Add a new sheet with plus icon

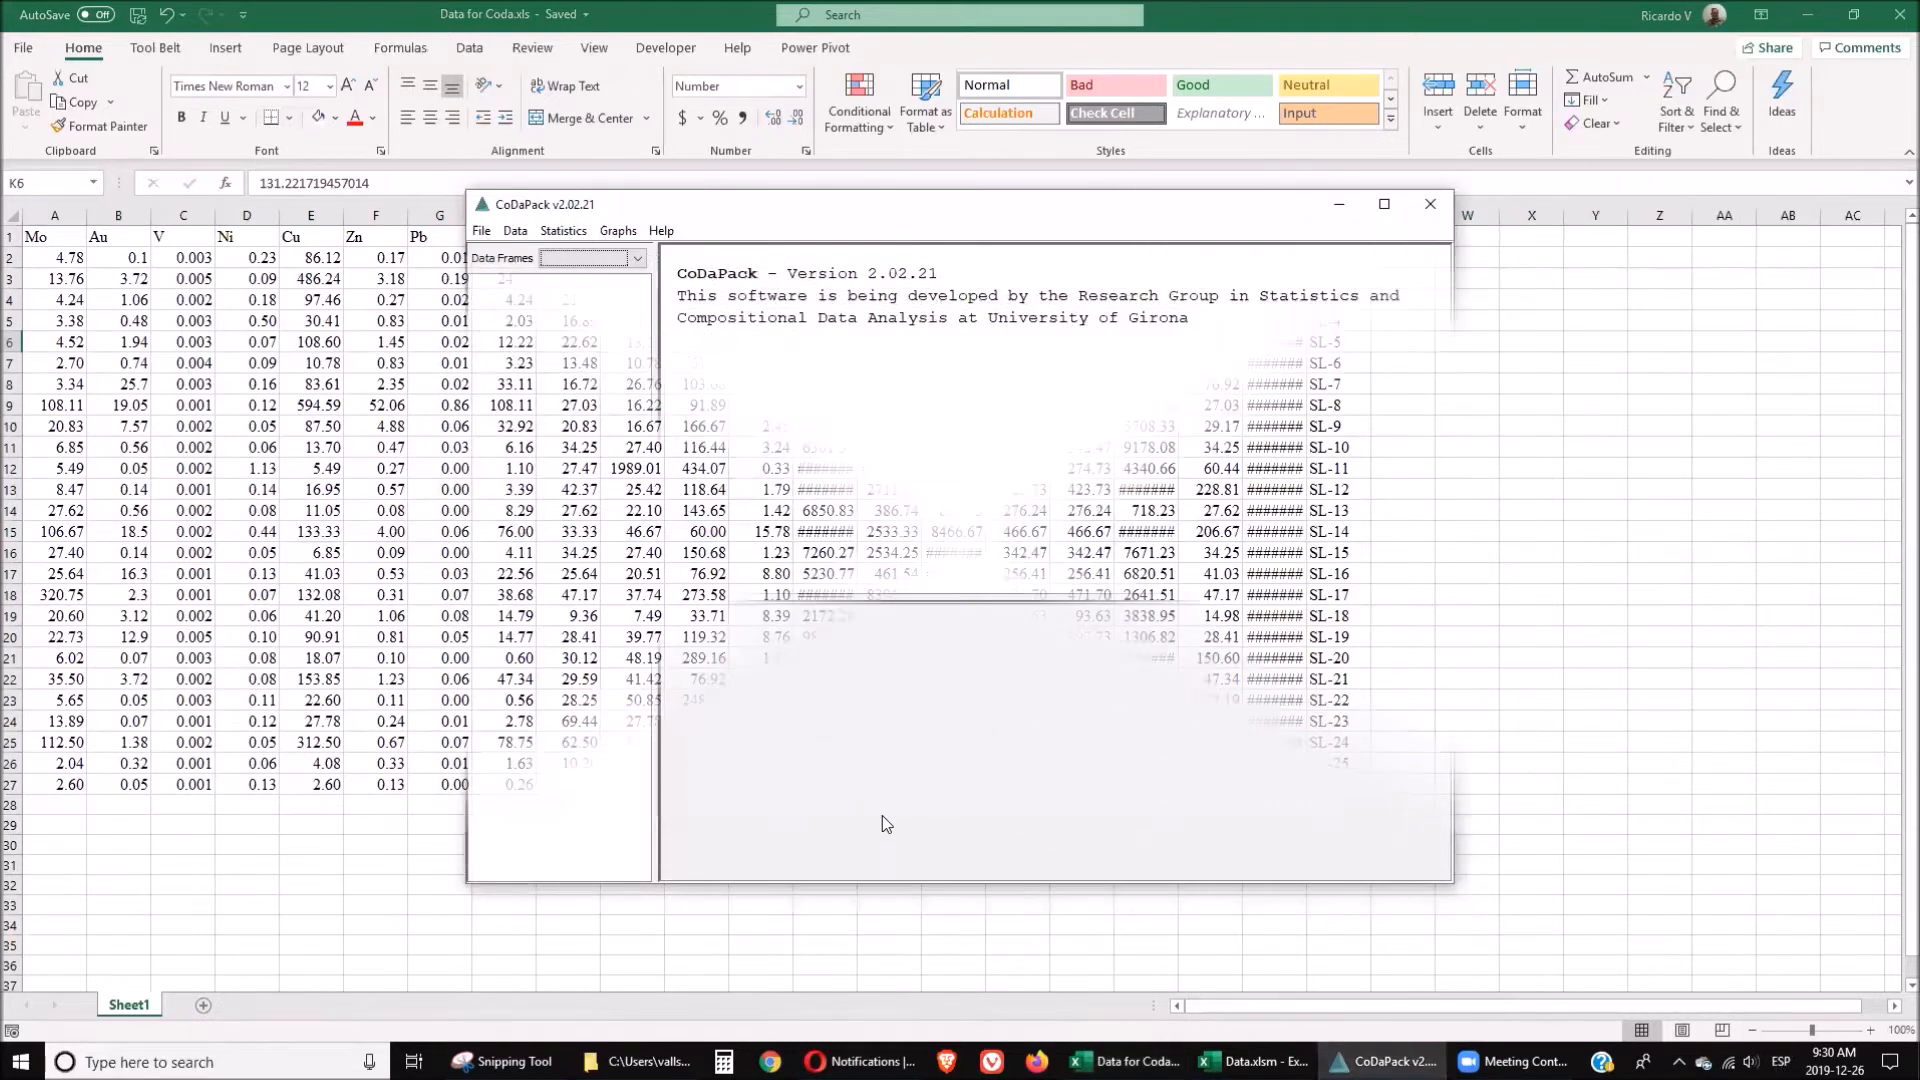(203, 1005)
